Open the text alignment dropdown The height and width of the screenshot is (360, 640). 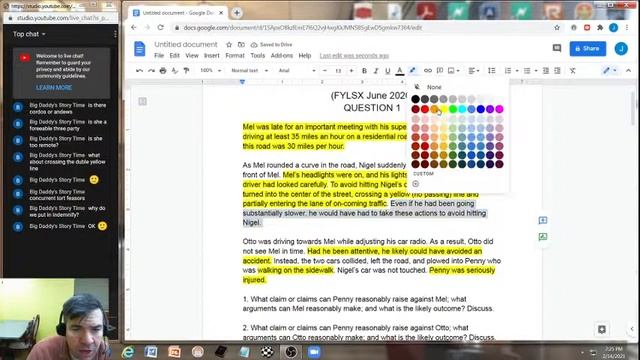(x=473, y=71)
